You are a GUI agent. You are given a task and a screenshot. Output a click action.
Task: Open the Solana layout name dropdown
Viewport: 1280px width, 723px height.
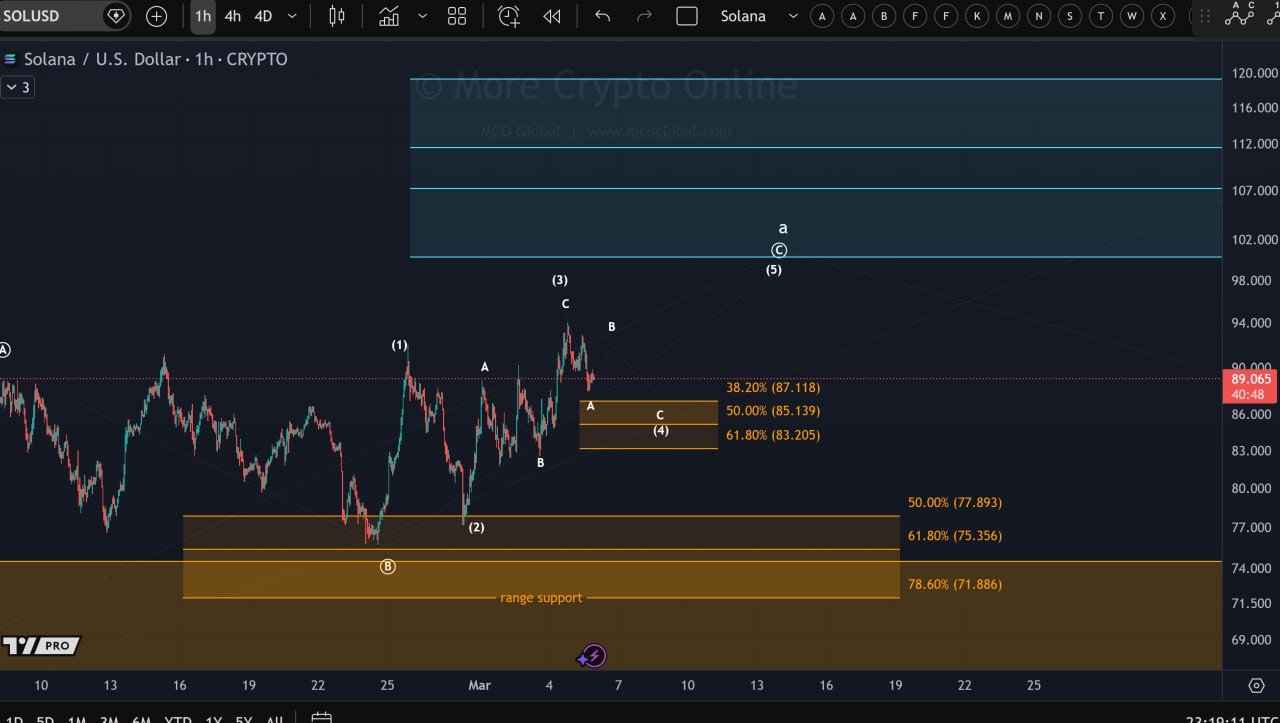(758, 16)
